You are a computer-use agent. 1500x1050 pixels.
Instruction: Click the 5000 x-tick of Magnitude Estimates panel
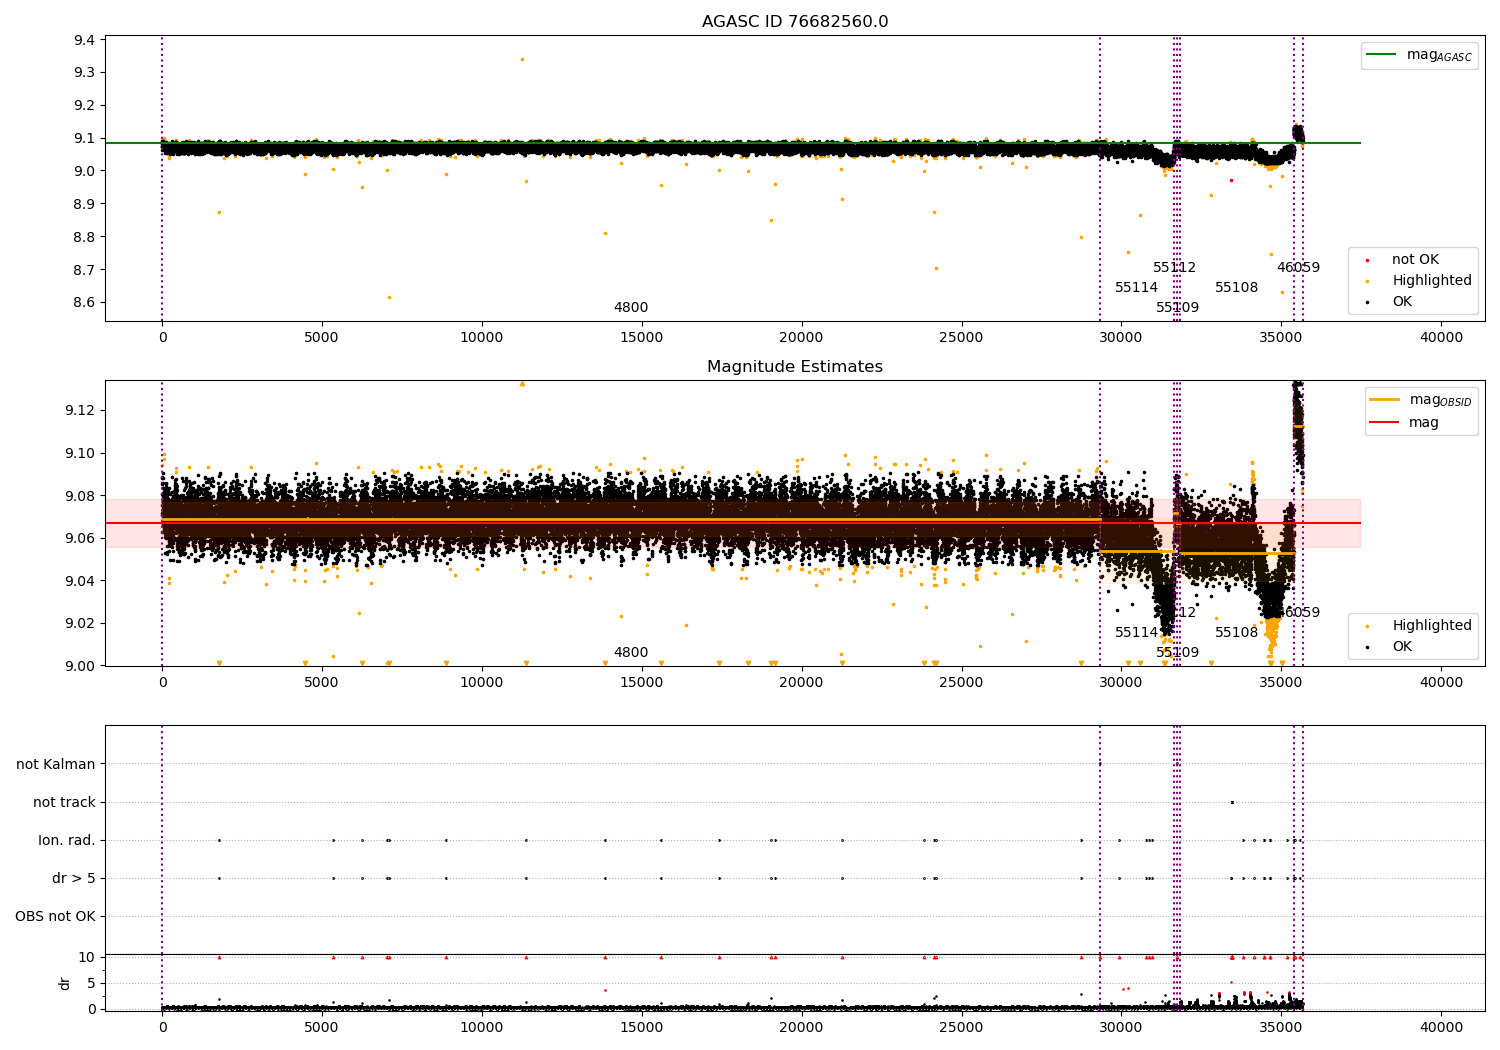click(x=322, y=683)
